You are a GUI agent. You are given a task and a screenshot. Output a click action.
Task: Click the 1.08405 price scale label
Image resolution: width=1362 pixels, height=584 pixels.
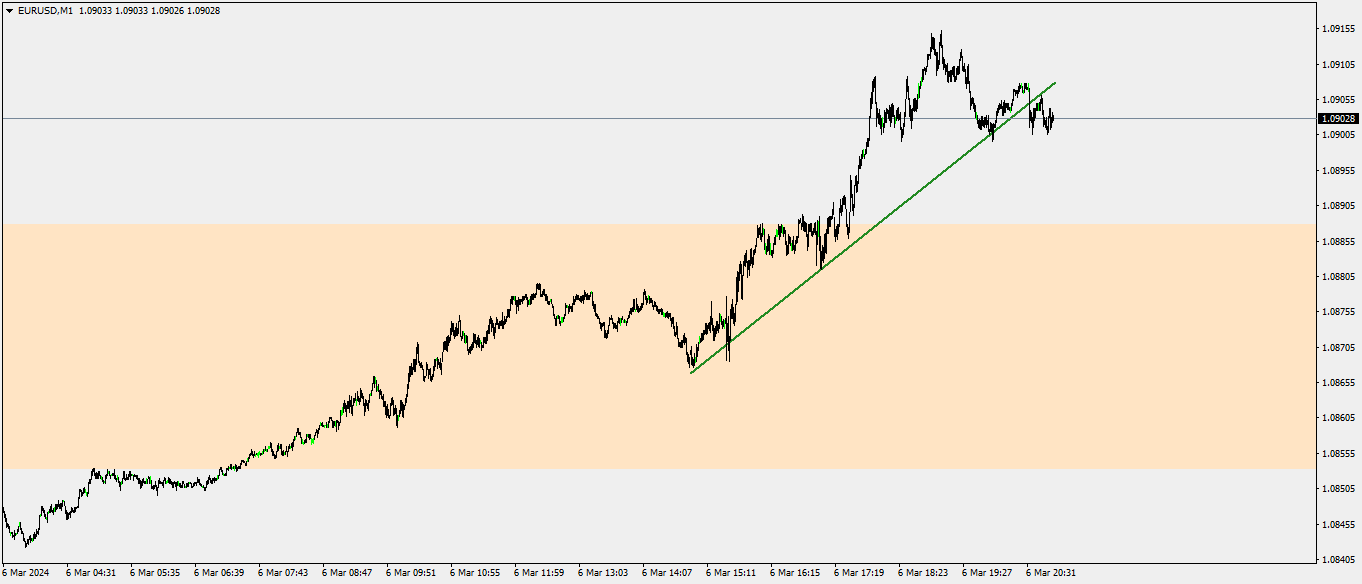1339,560
